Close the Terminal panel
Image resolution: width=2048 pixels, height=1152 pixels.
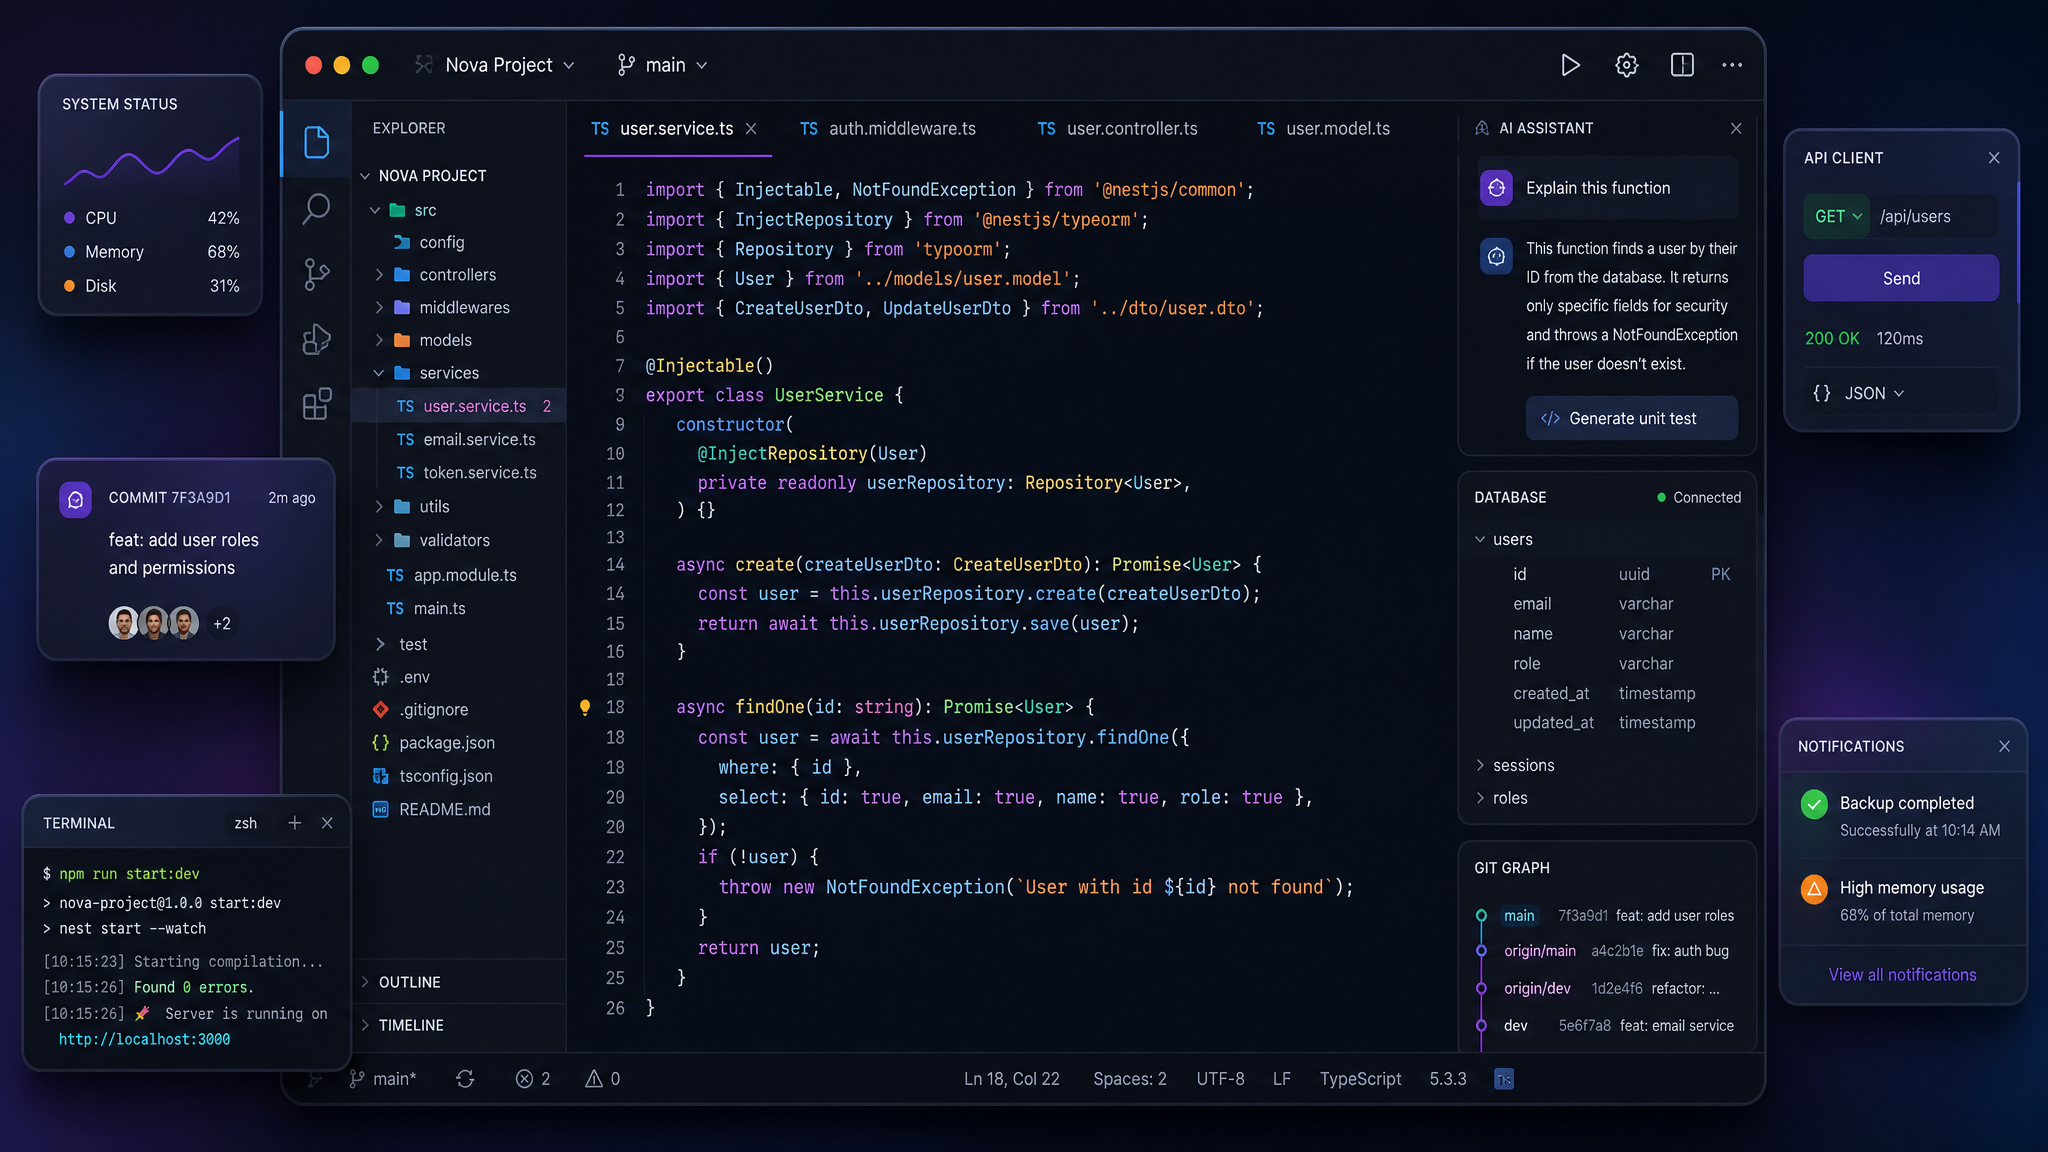(x=327, y=823)
